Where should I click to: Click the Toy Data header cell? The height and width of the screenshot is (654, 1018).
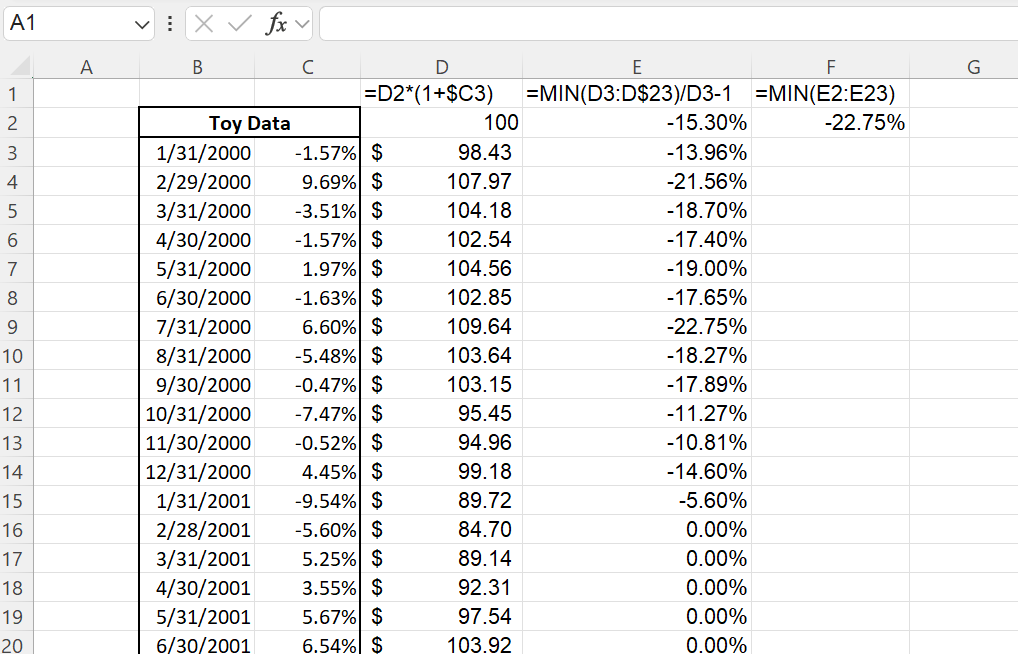click(249, 123)
